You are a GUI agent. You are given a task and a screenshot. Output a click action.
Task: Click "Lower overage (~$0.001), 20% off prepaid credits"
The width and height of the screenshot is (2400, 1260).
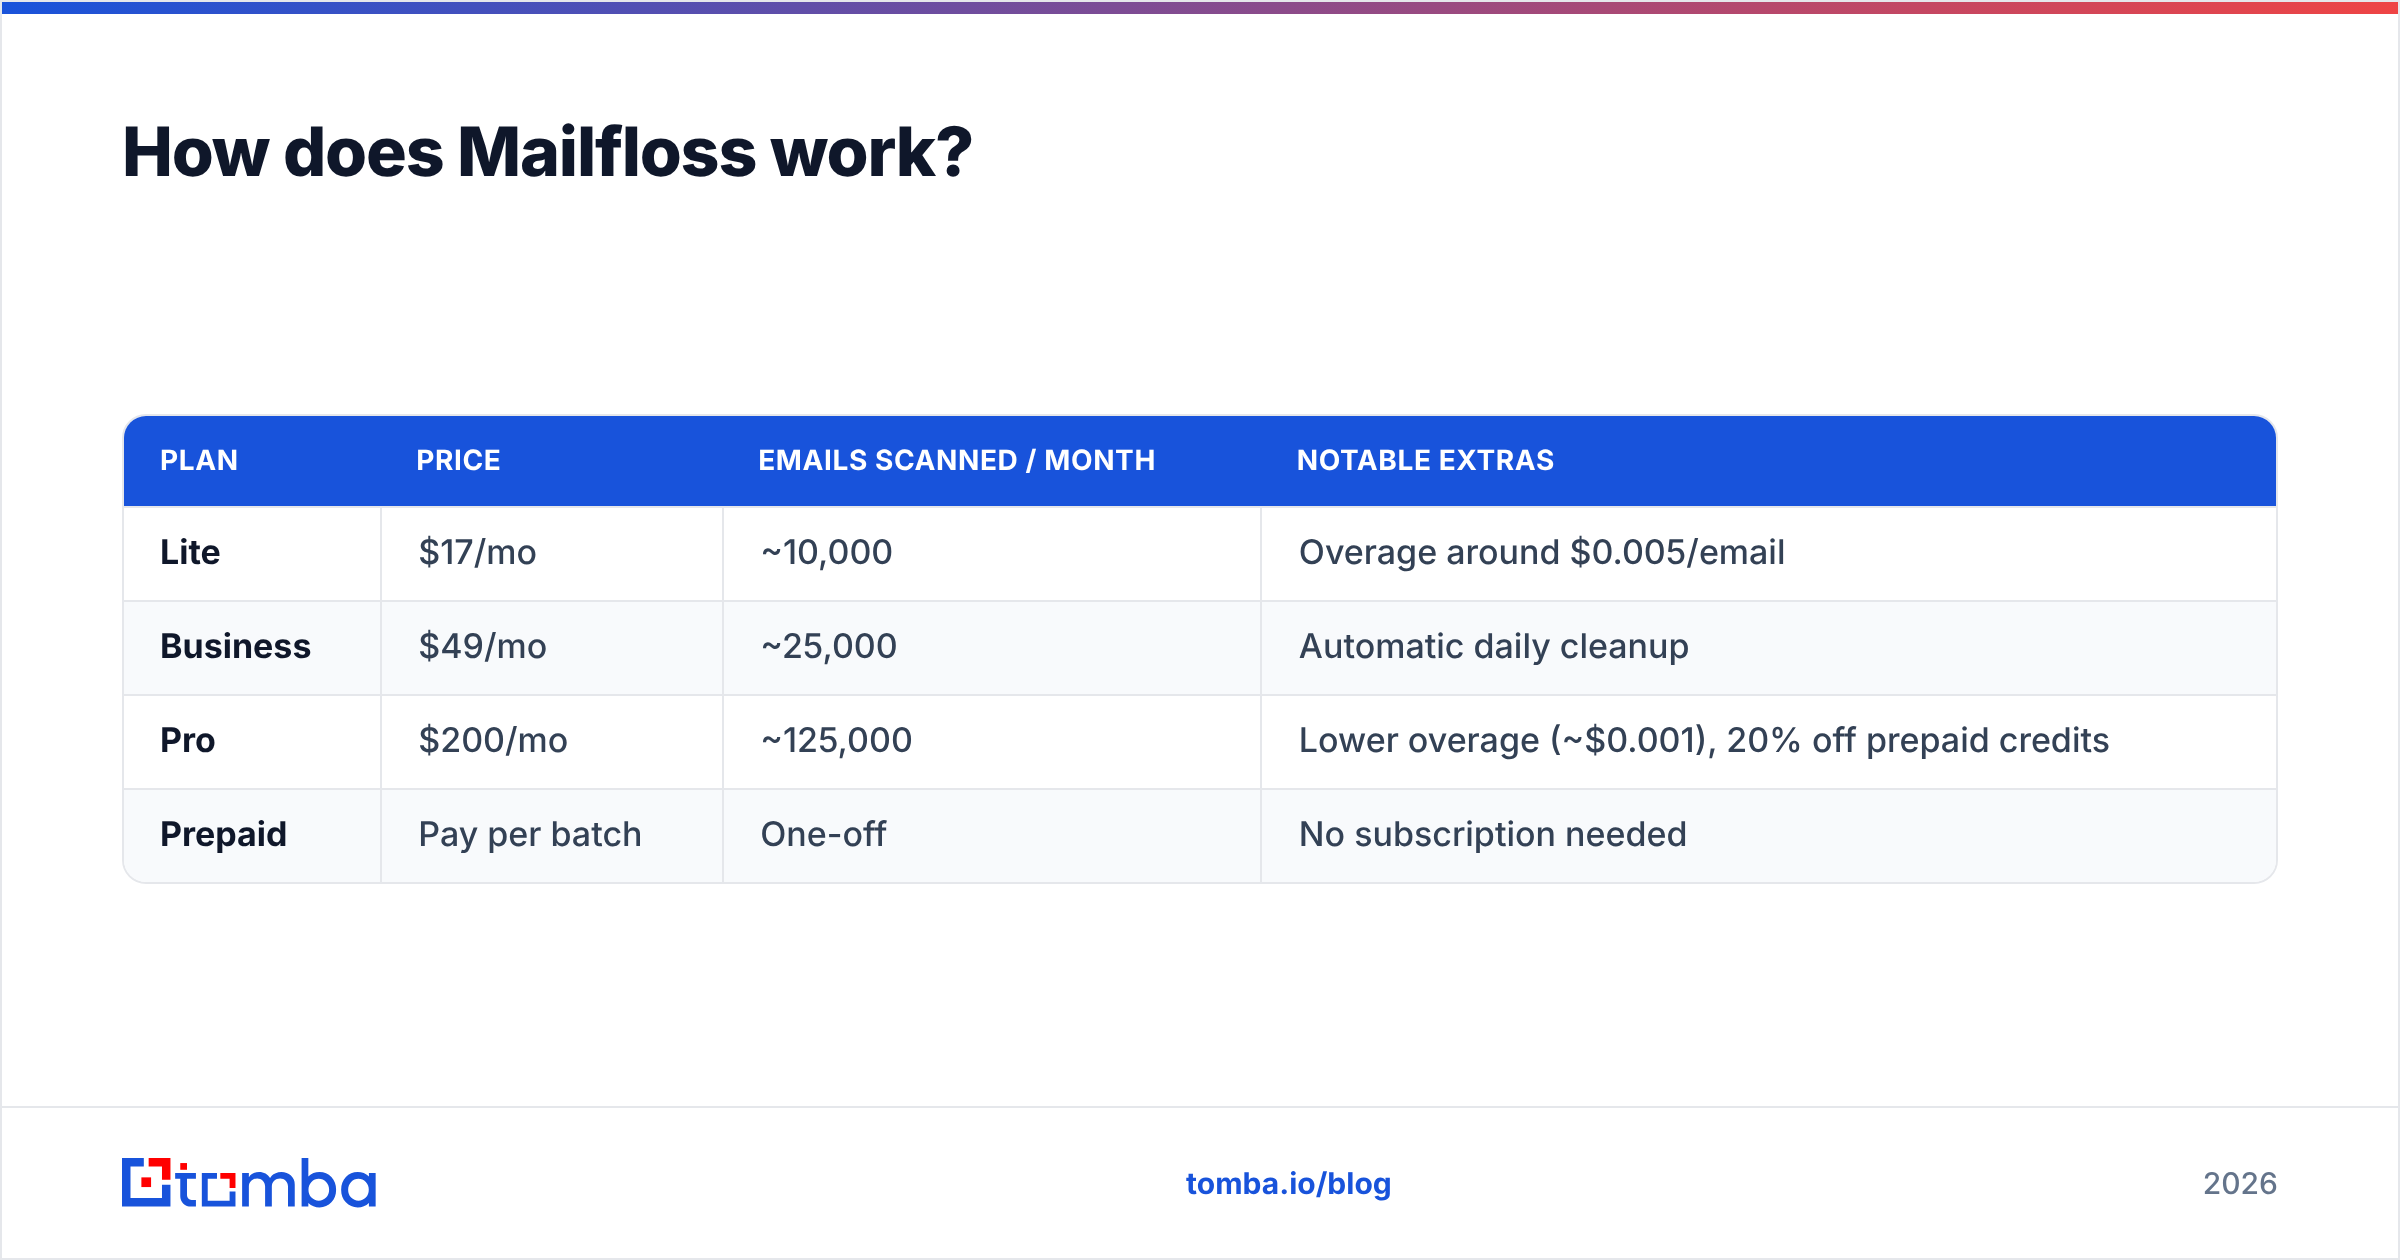[x=1703, y=740]
